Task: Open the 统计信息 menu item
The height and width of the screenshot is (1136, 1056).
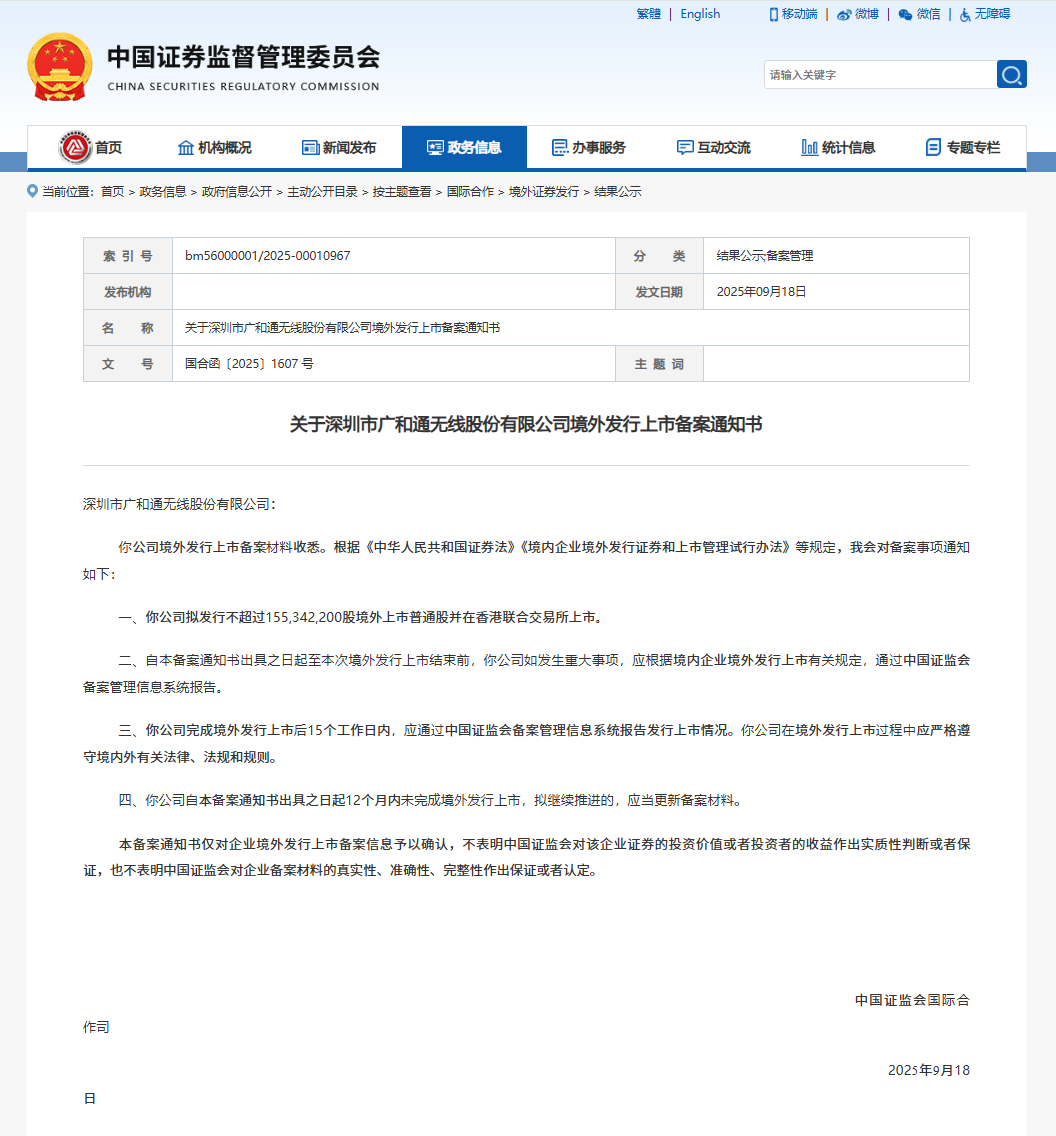Action: [x=838, y=148]
